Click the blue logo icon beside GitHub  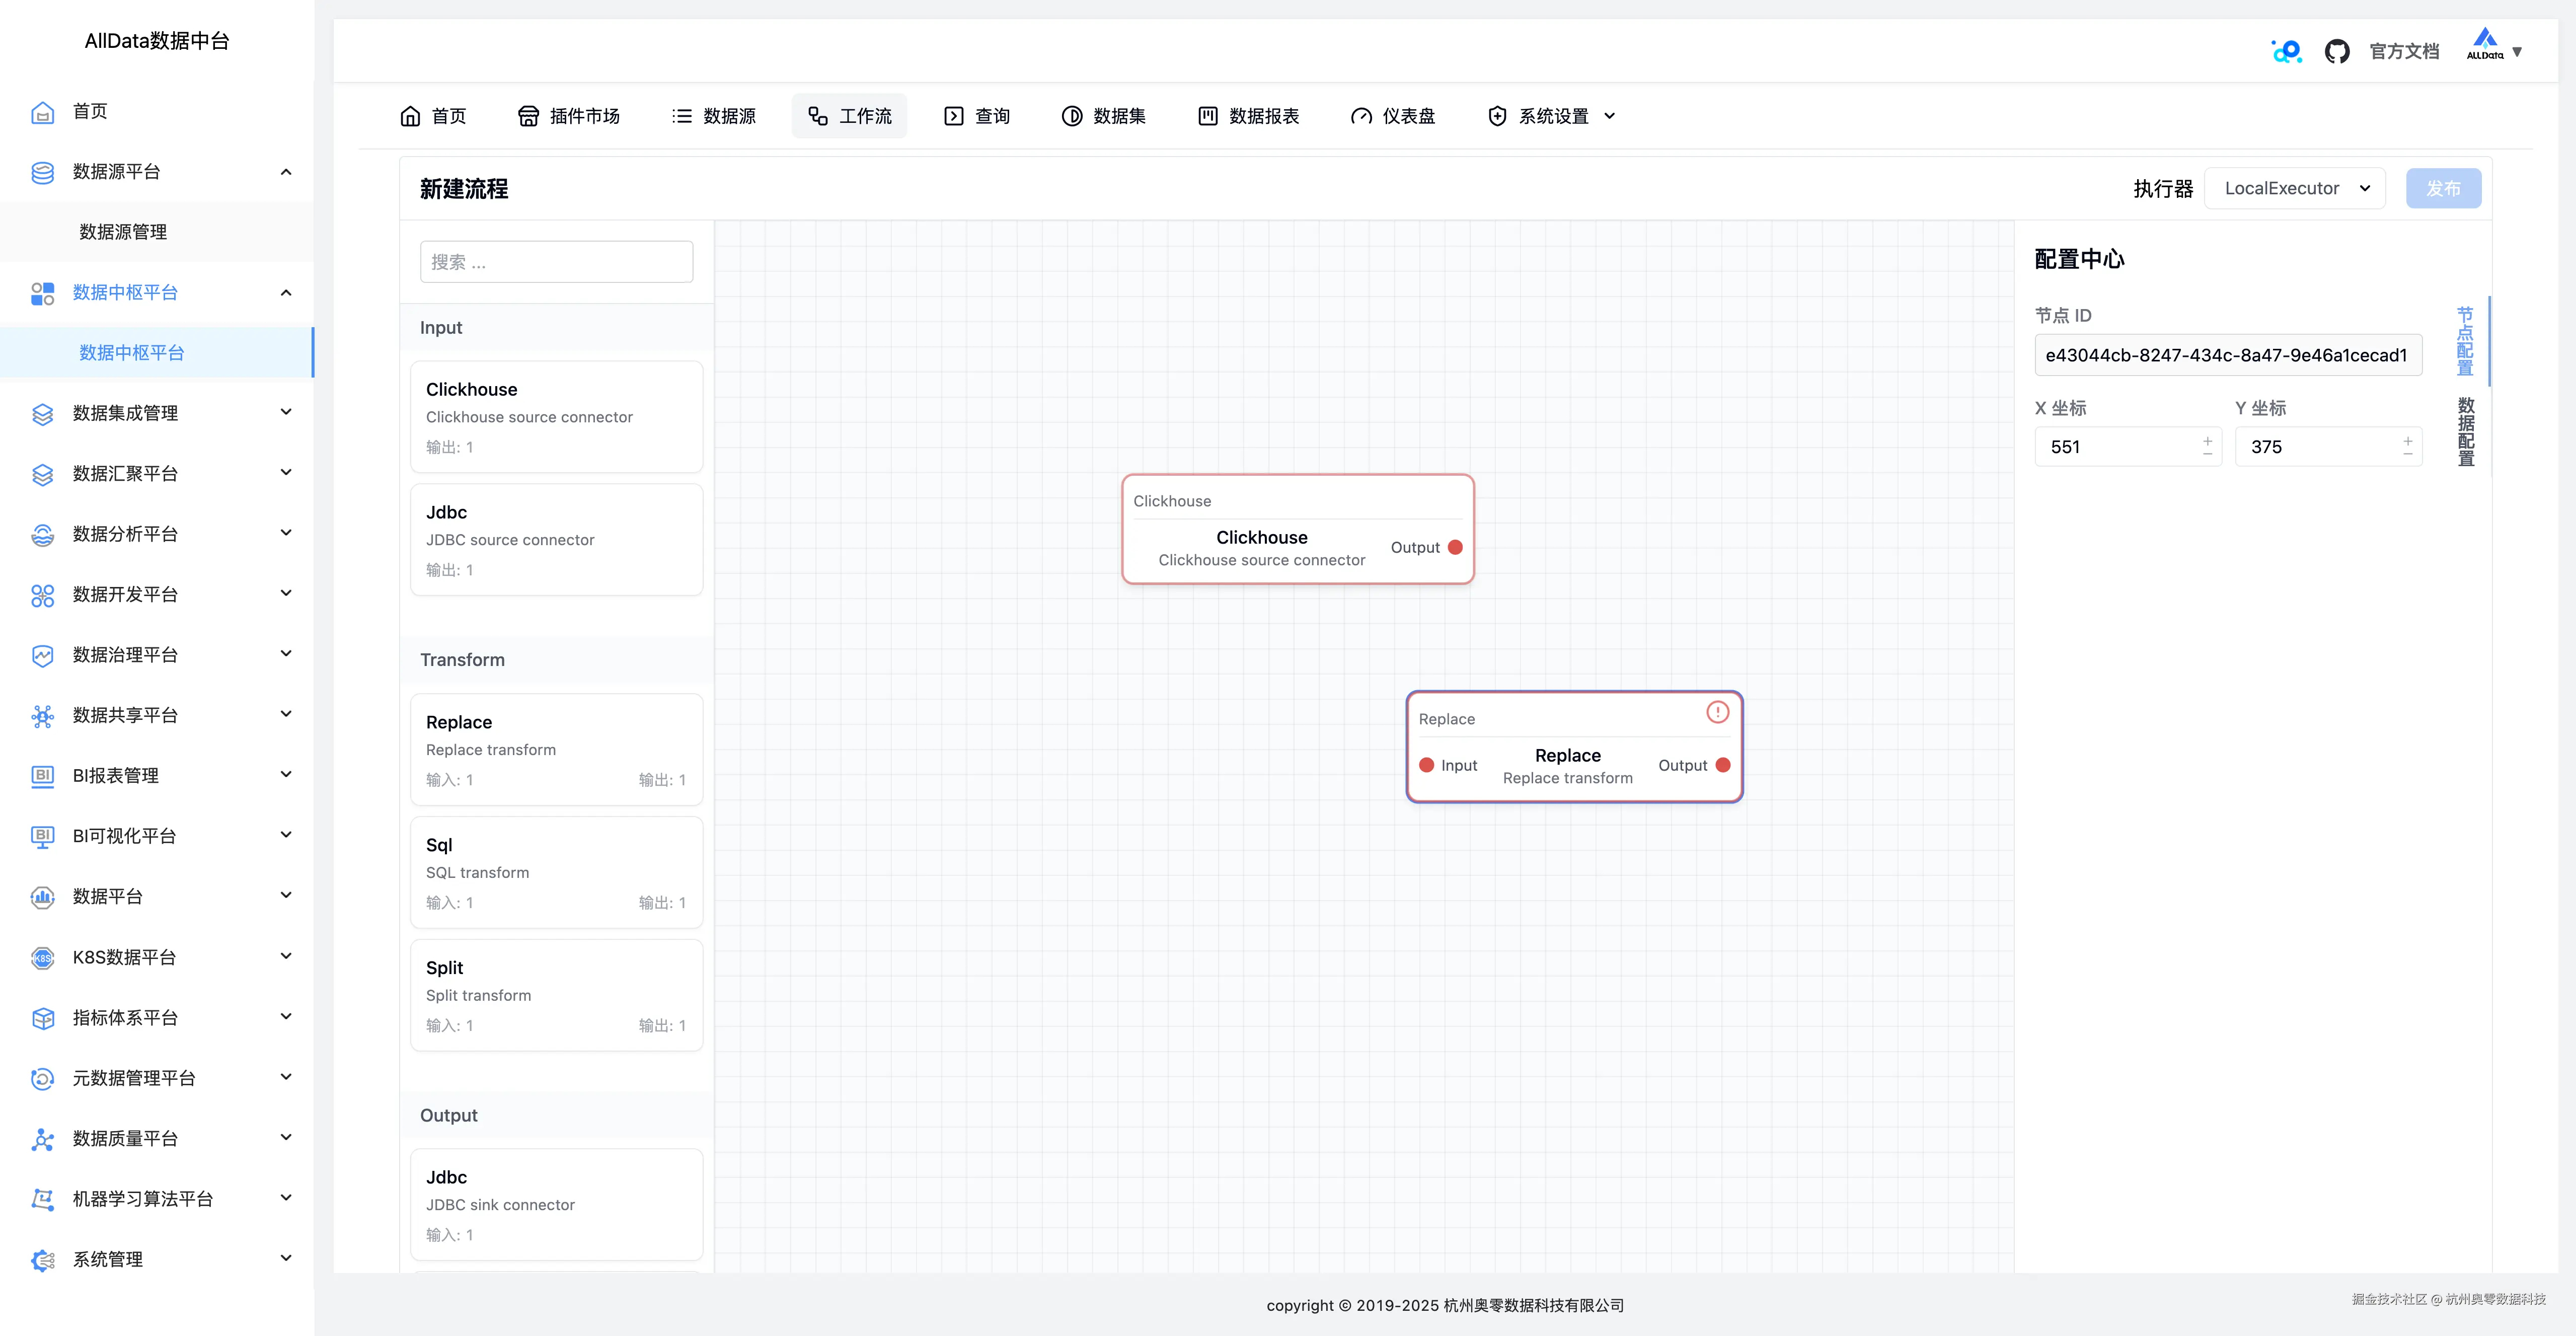pyautogui.click(x=2286, y=51)
